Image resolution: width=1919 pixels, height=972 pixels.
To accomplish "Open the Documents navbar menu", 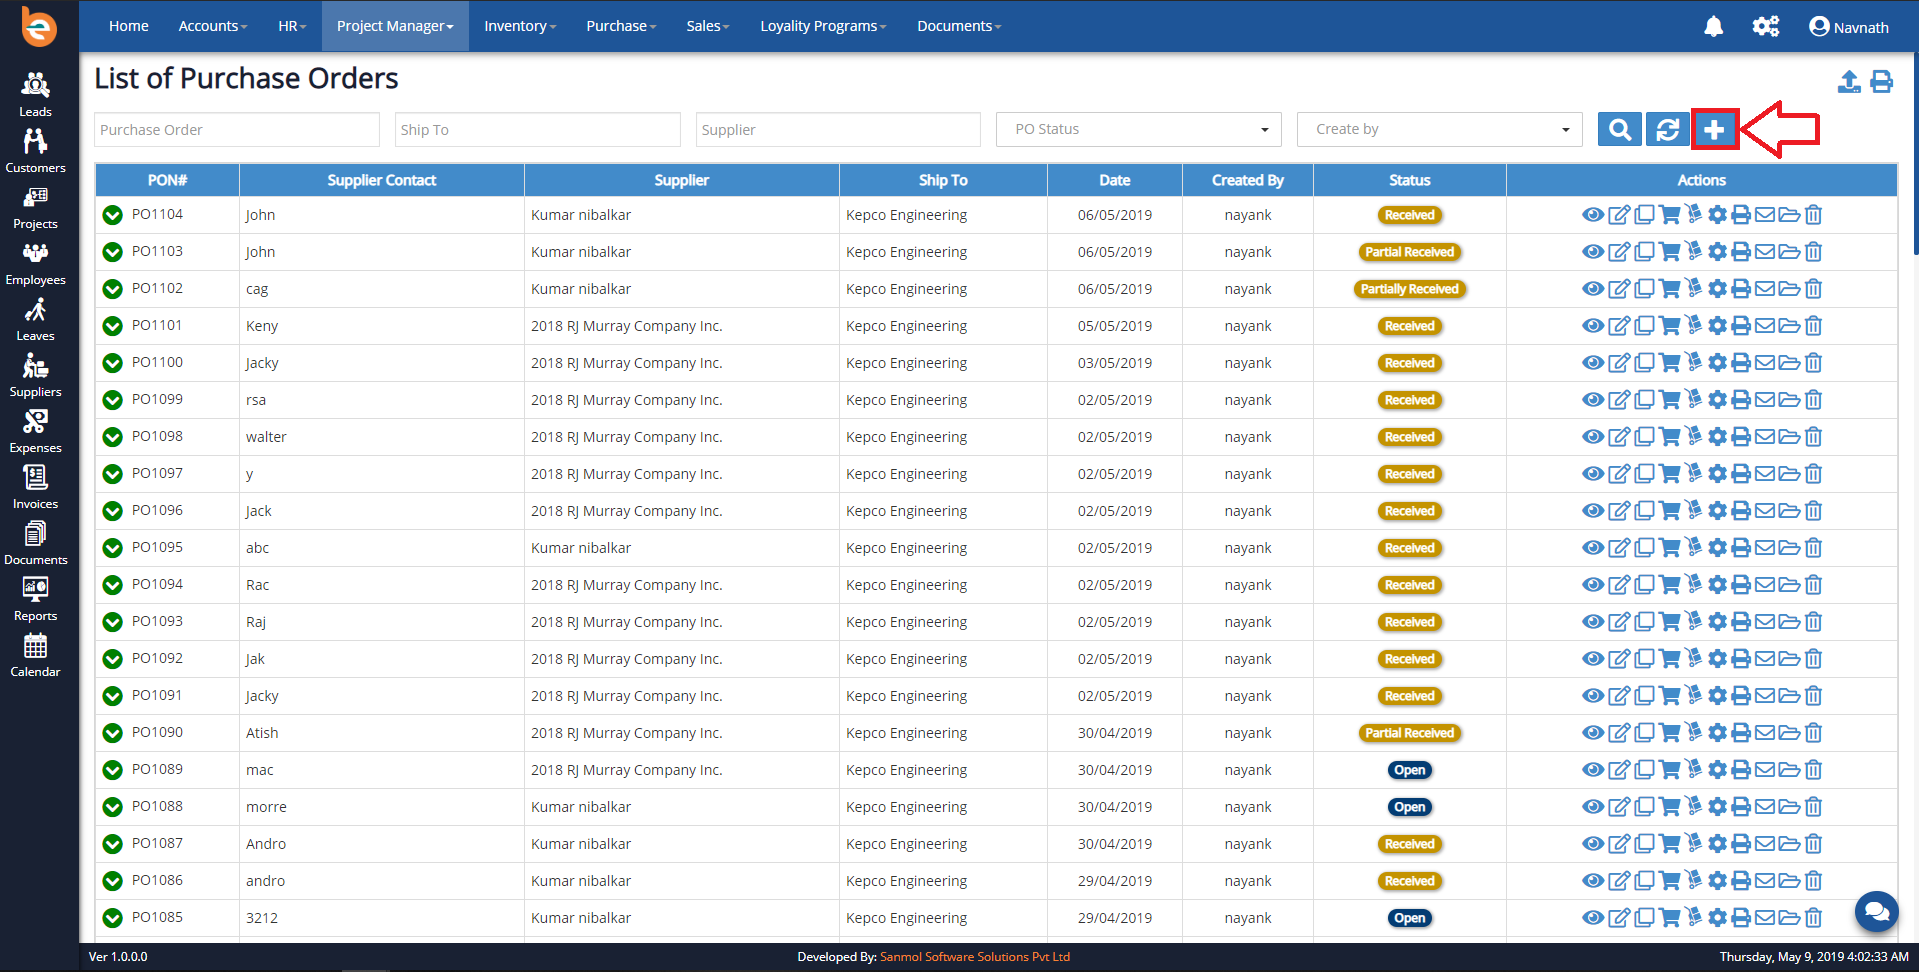I will point(959,26).
